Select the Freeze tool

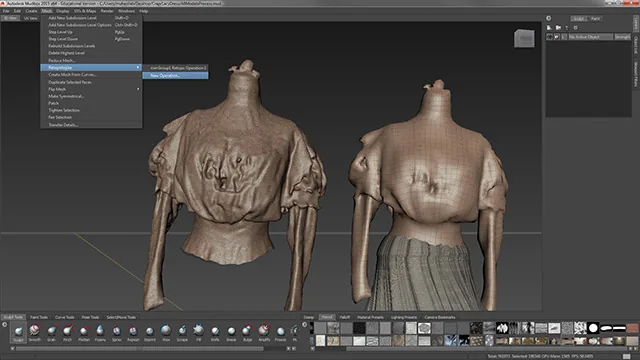pyautogui.click(x=280, y=332)
